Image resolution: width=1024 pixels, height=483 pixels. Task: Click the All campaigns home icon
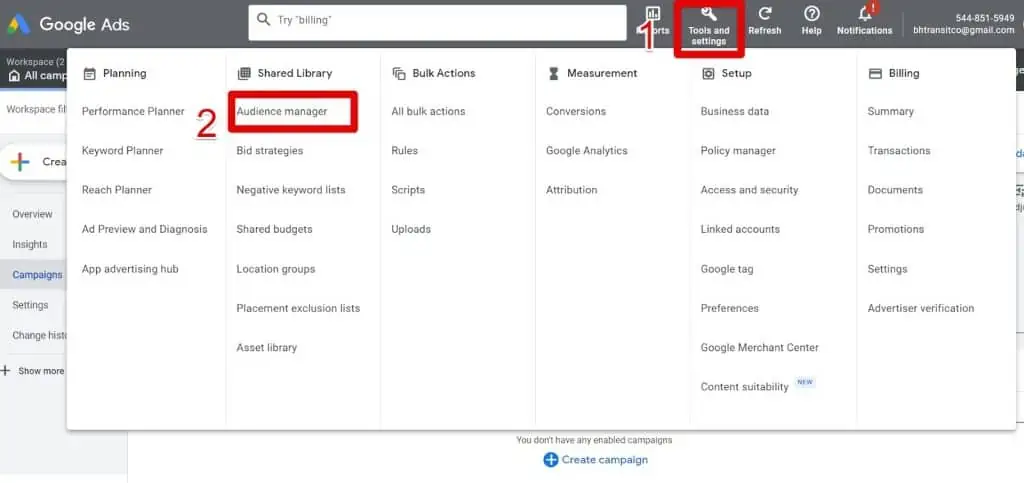click(14, 76)
